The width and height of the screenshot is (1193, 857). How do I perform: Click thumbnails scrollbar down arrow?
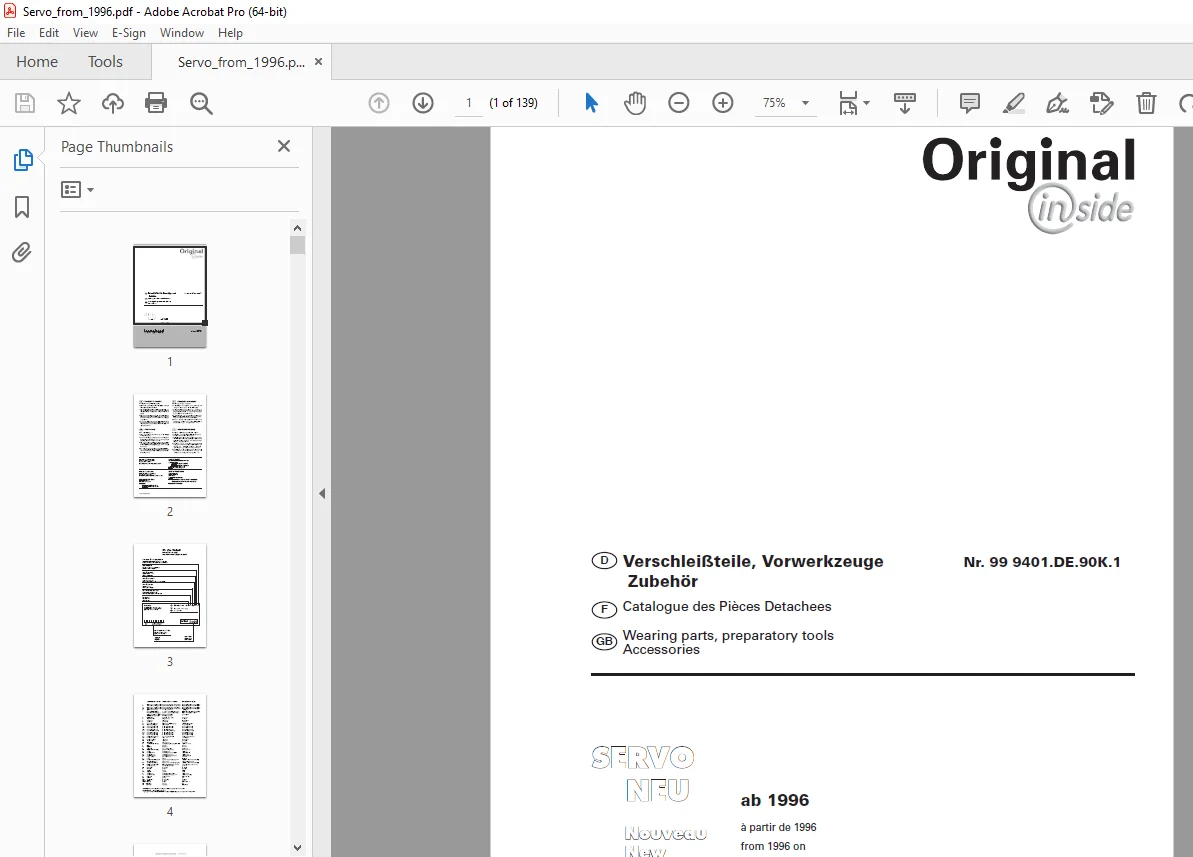tap(297, 847)
